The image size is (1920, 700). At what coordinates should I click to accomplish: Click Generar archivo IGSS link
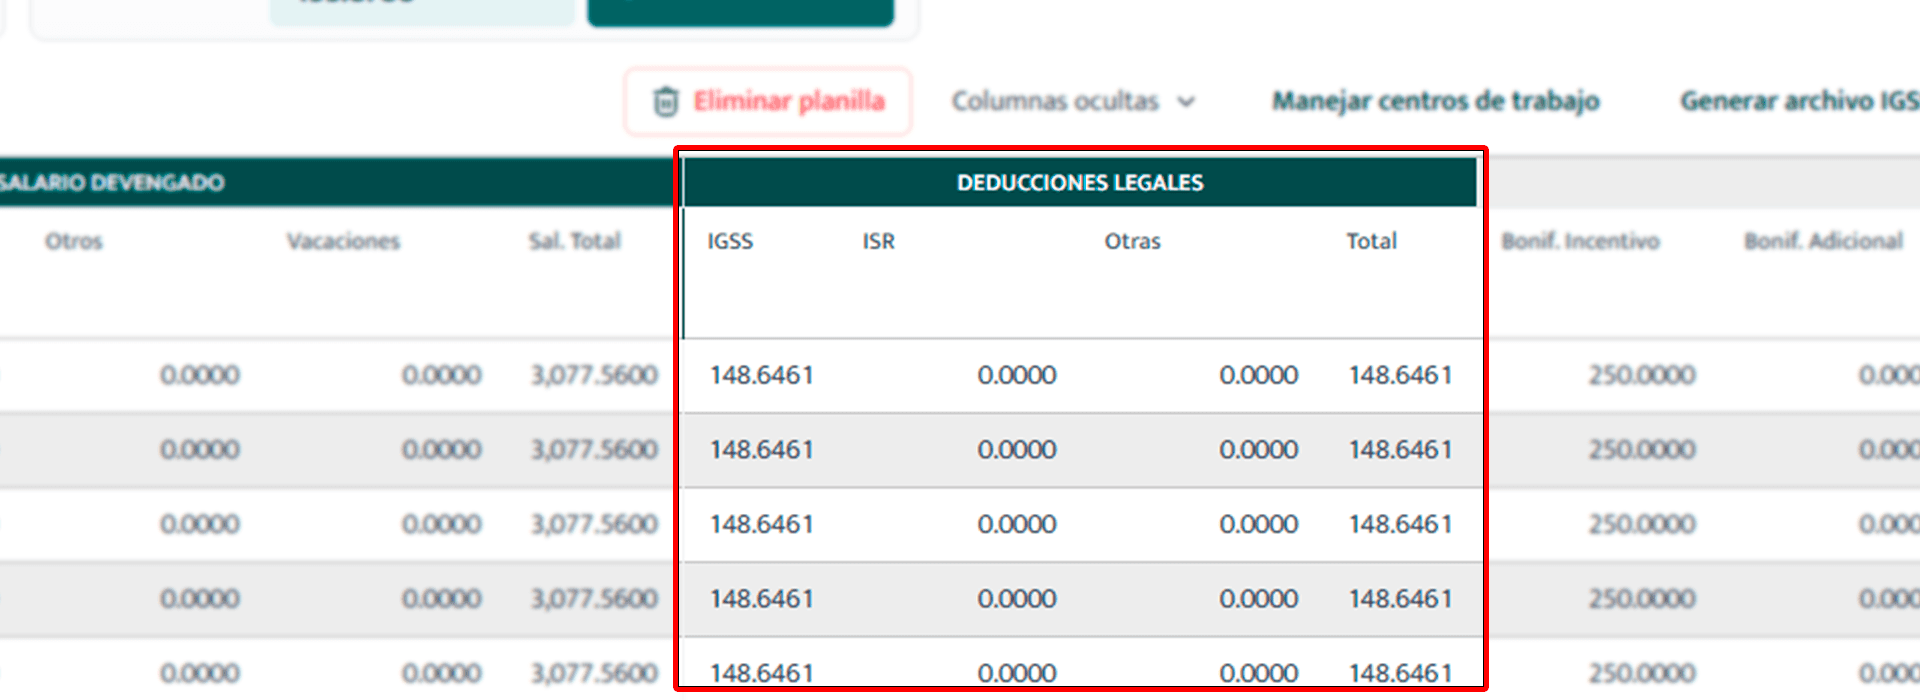click(x=1799, y=101)
